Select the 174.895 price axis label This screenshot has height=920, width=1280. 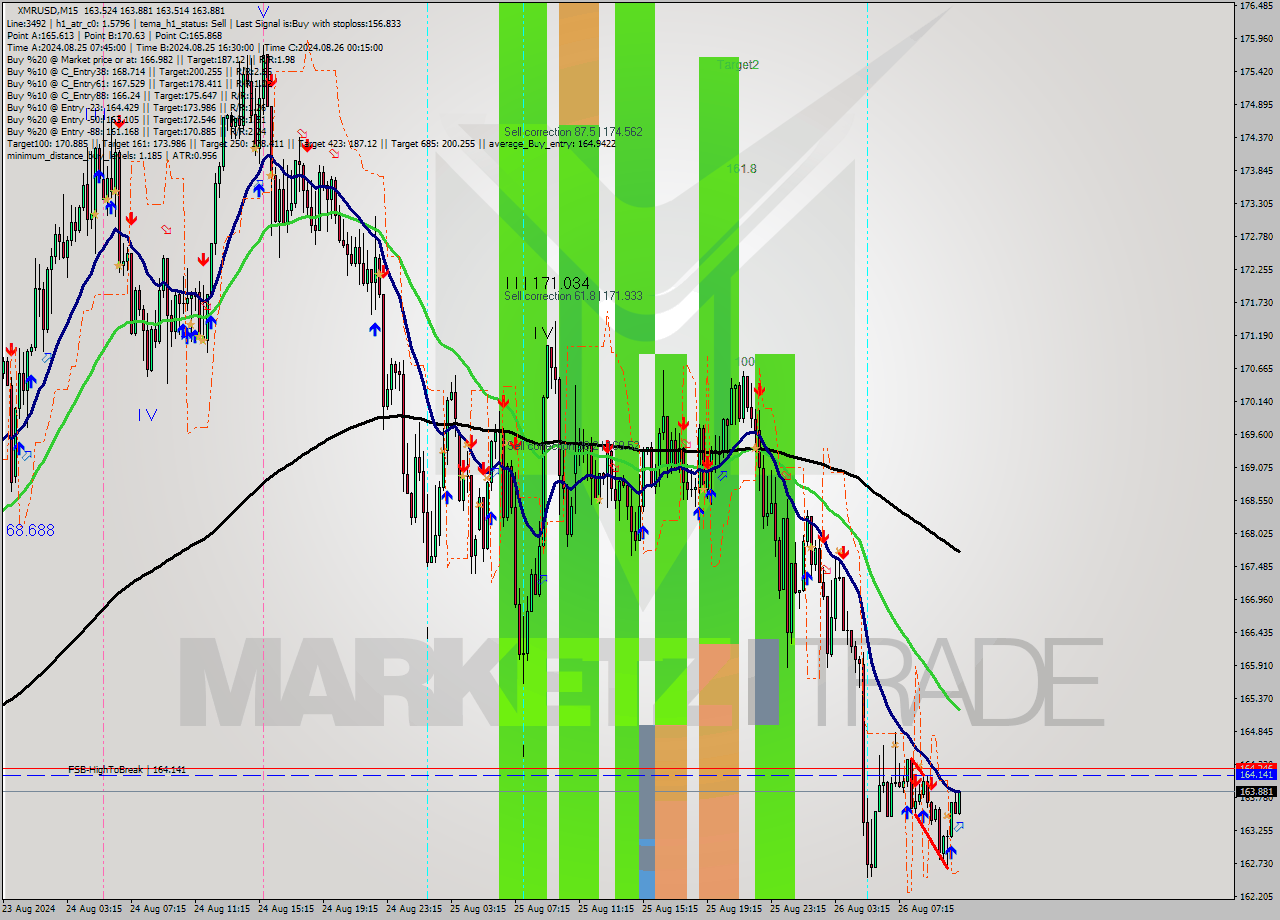(1255, 105)
